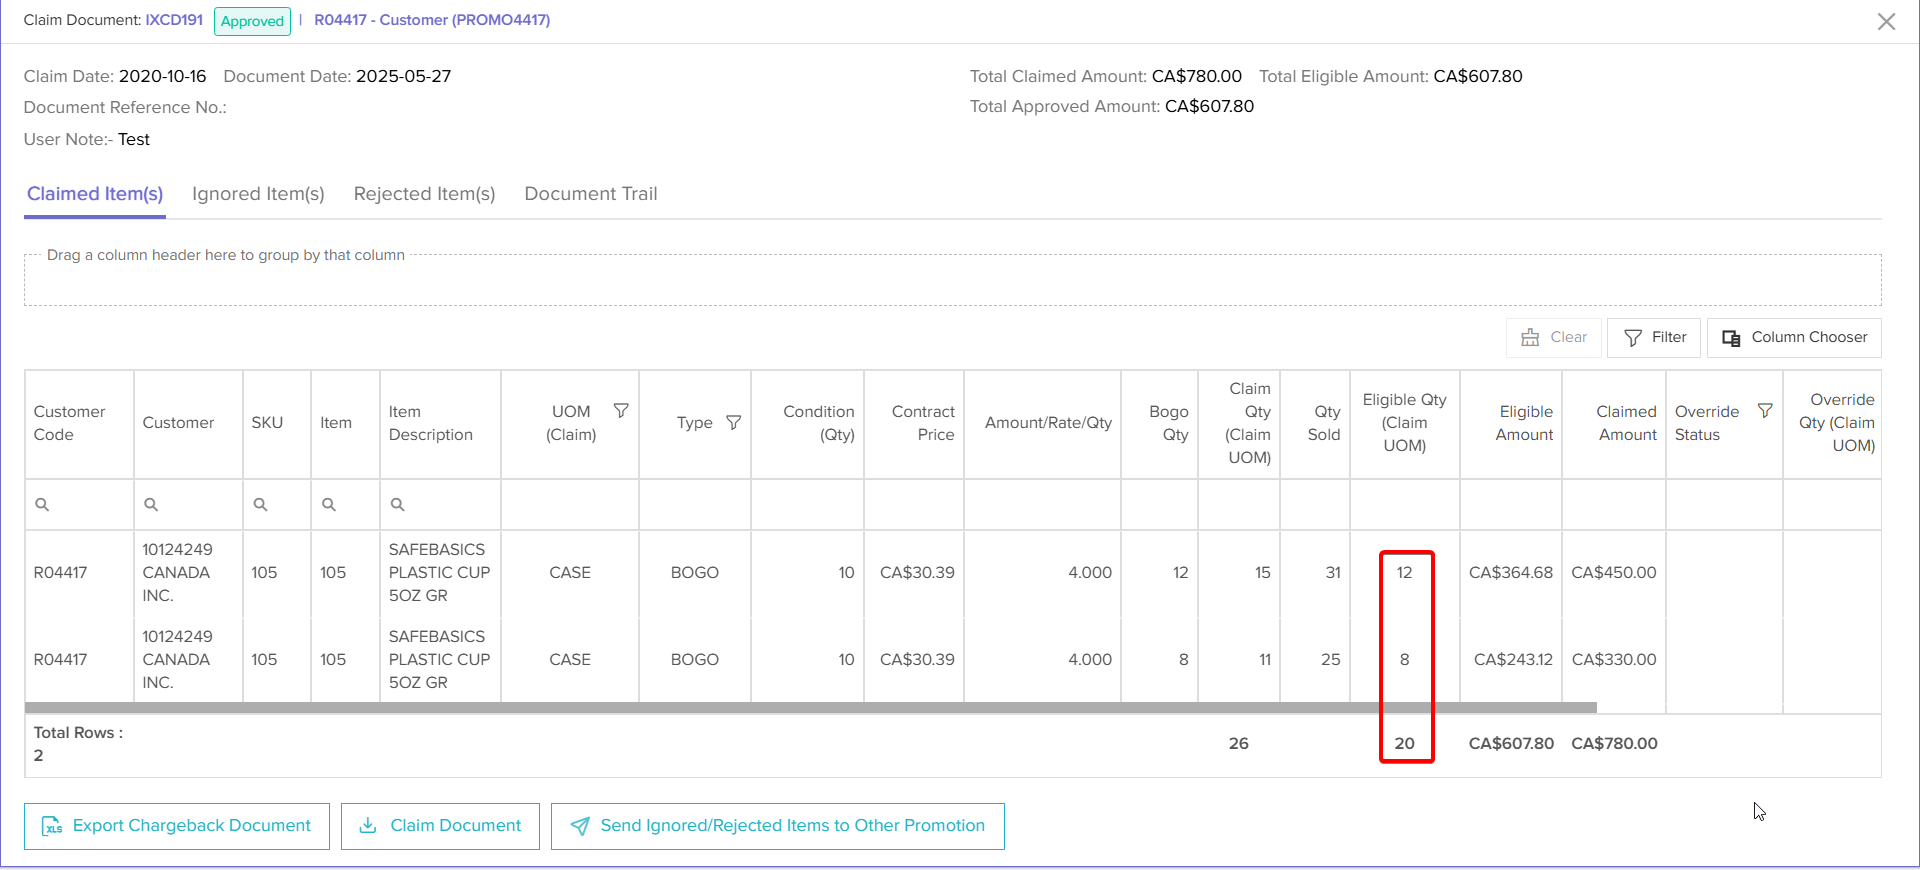The image size is (1920, 870).
Task: Click search icon in Item Description filter
Action: (397, 505)
